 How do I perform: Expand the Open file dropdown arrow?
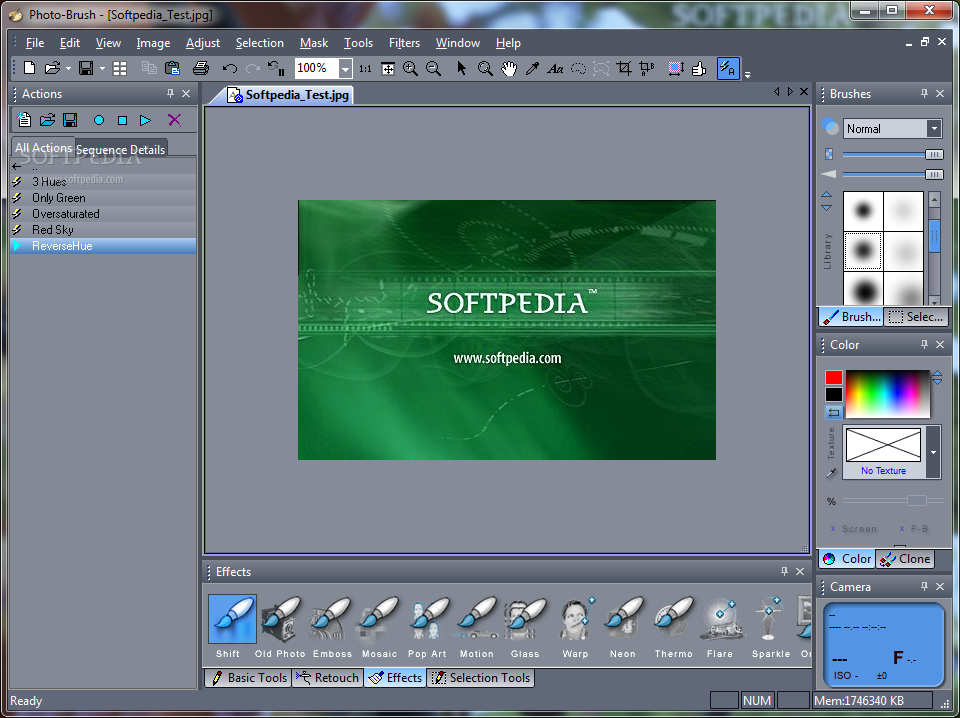click(x=68, y=69)
